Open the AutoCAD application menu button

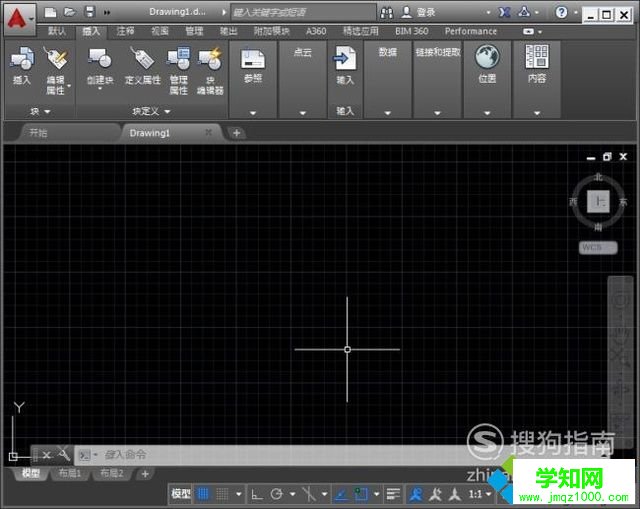click(x=20, y=19)
